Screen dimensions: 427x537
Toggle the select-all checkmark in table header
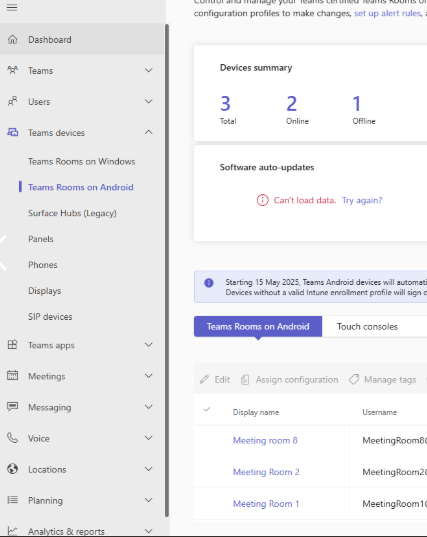tap(207, 409)
